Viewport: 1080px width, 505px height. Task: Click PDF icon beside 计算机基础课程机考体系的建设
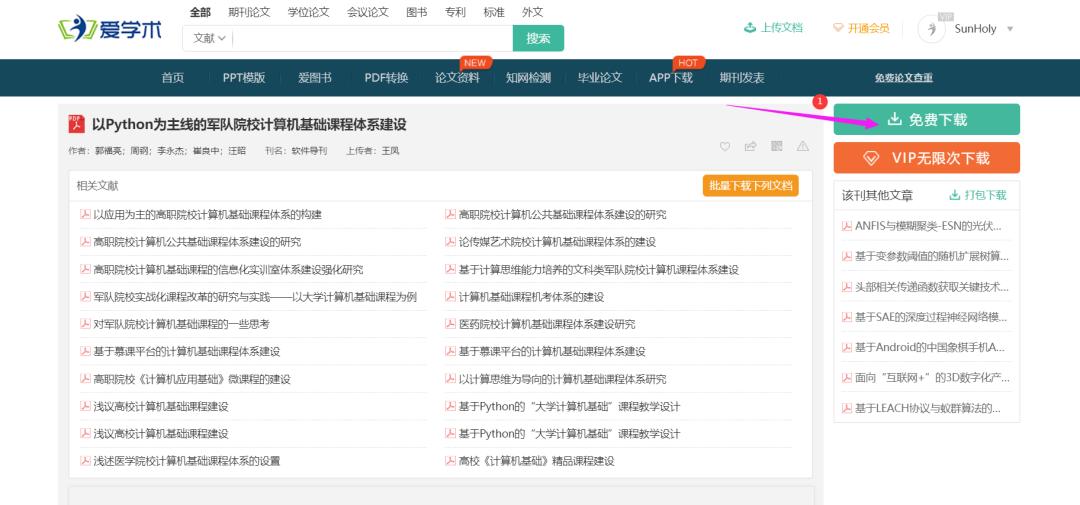[450, 297]
